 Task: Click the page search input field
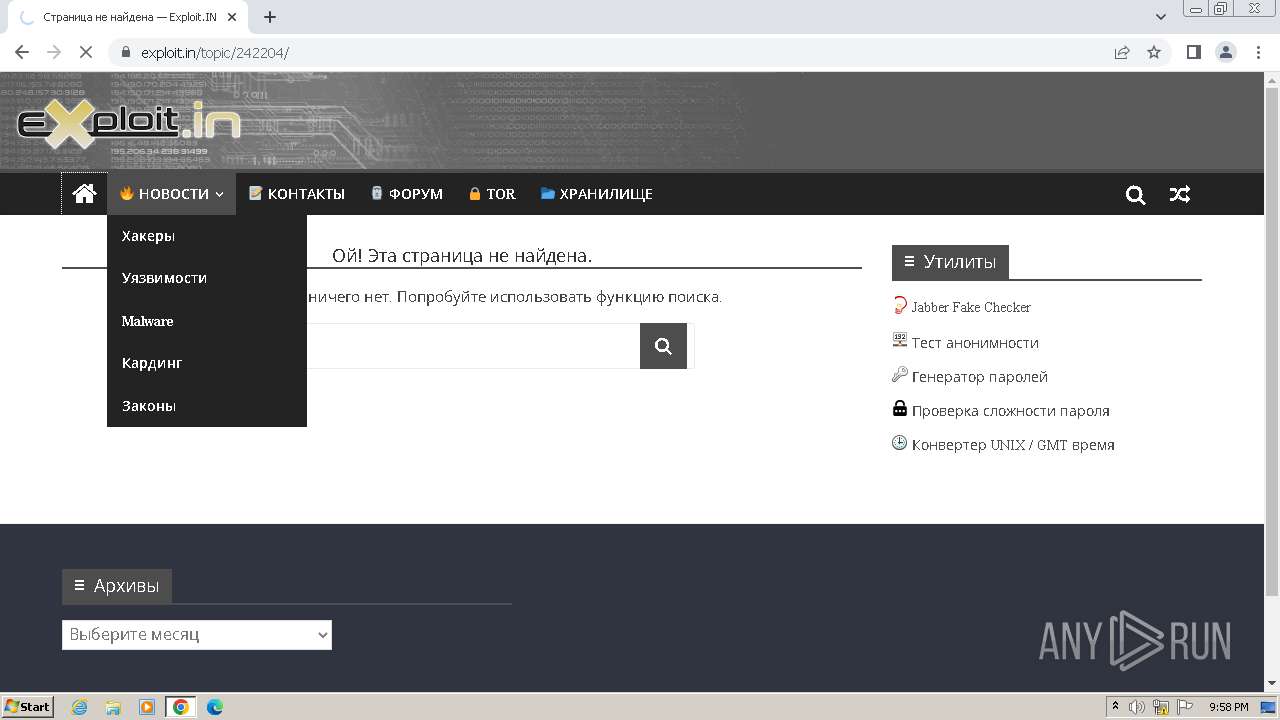[x=472, y=346]
